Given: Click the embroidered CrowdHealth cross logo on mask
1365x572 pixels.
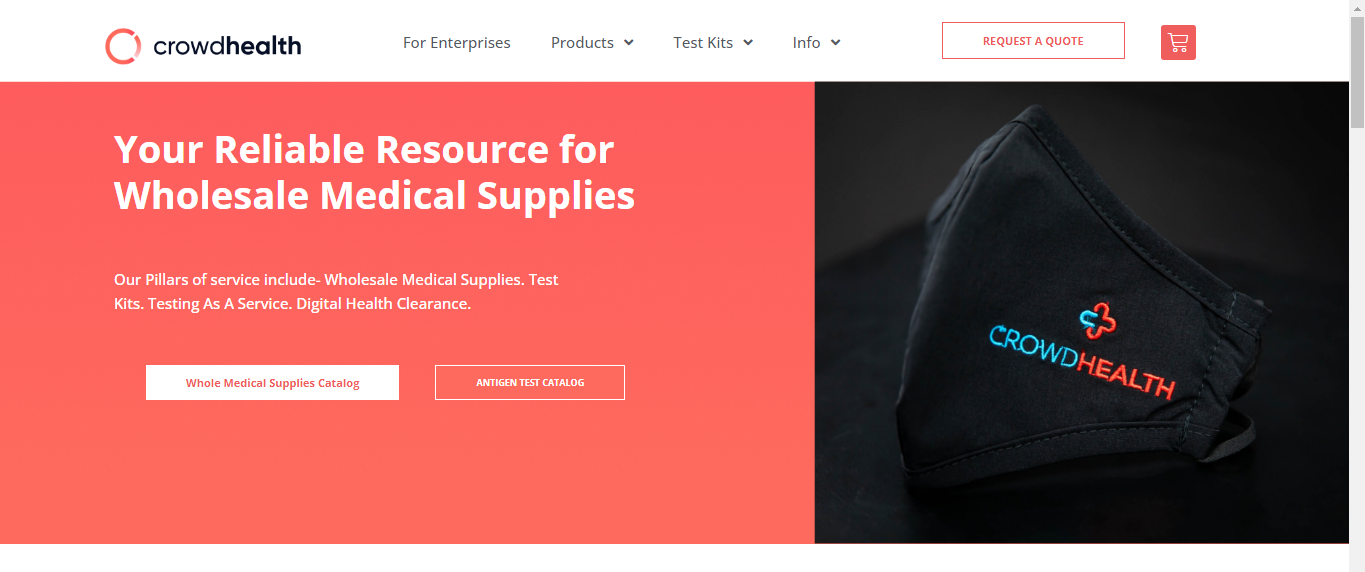Looking at the screenshot, I should click(x=1096, y=320).
